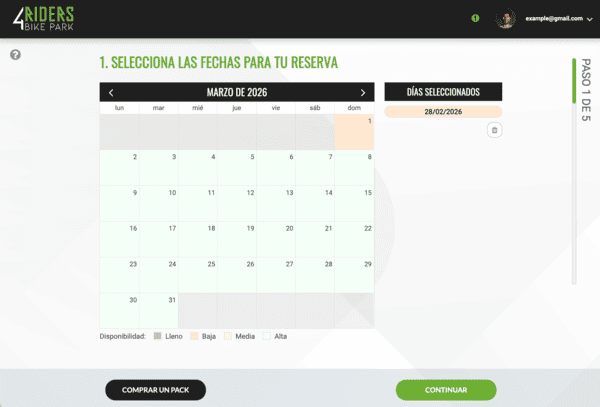Image resolution: width=600 pixels, height=407 pixels.
Task: Click the Lleno availability legend swatch
Action: (x=157, y=336)
